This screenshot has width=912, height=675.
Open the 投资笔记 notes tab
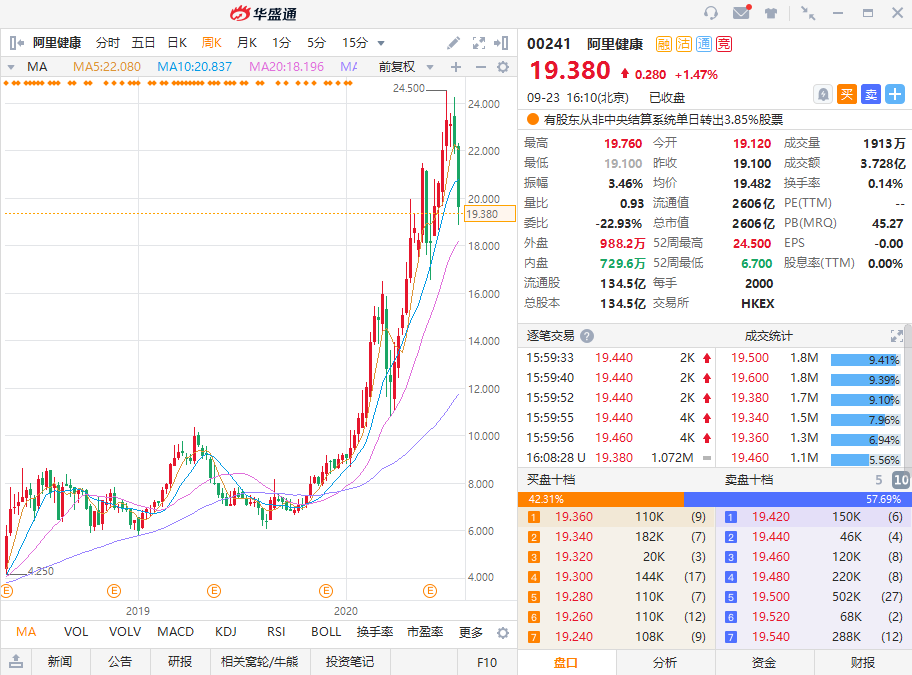point(350,662)
